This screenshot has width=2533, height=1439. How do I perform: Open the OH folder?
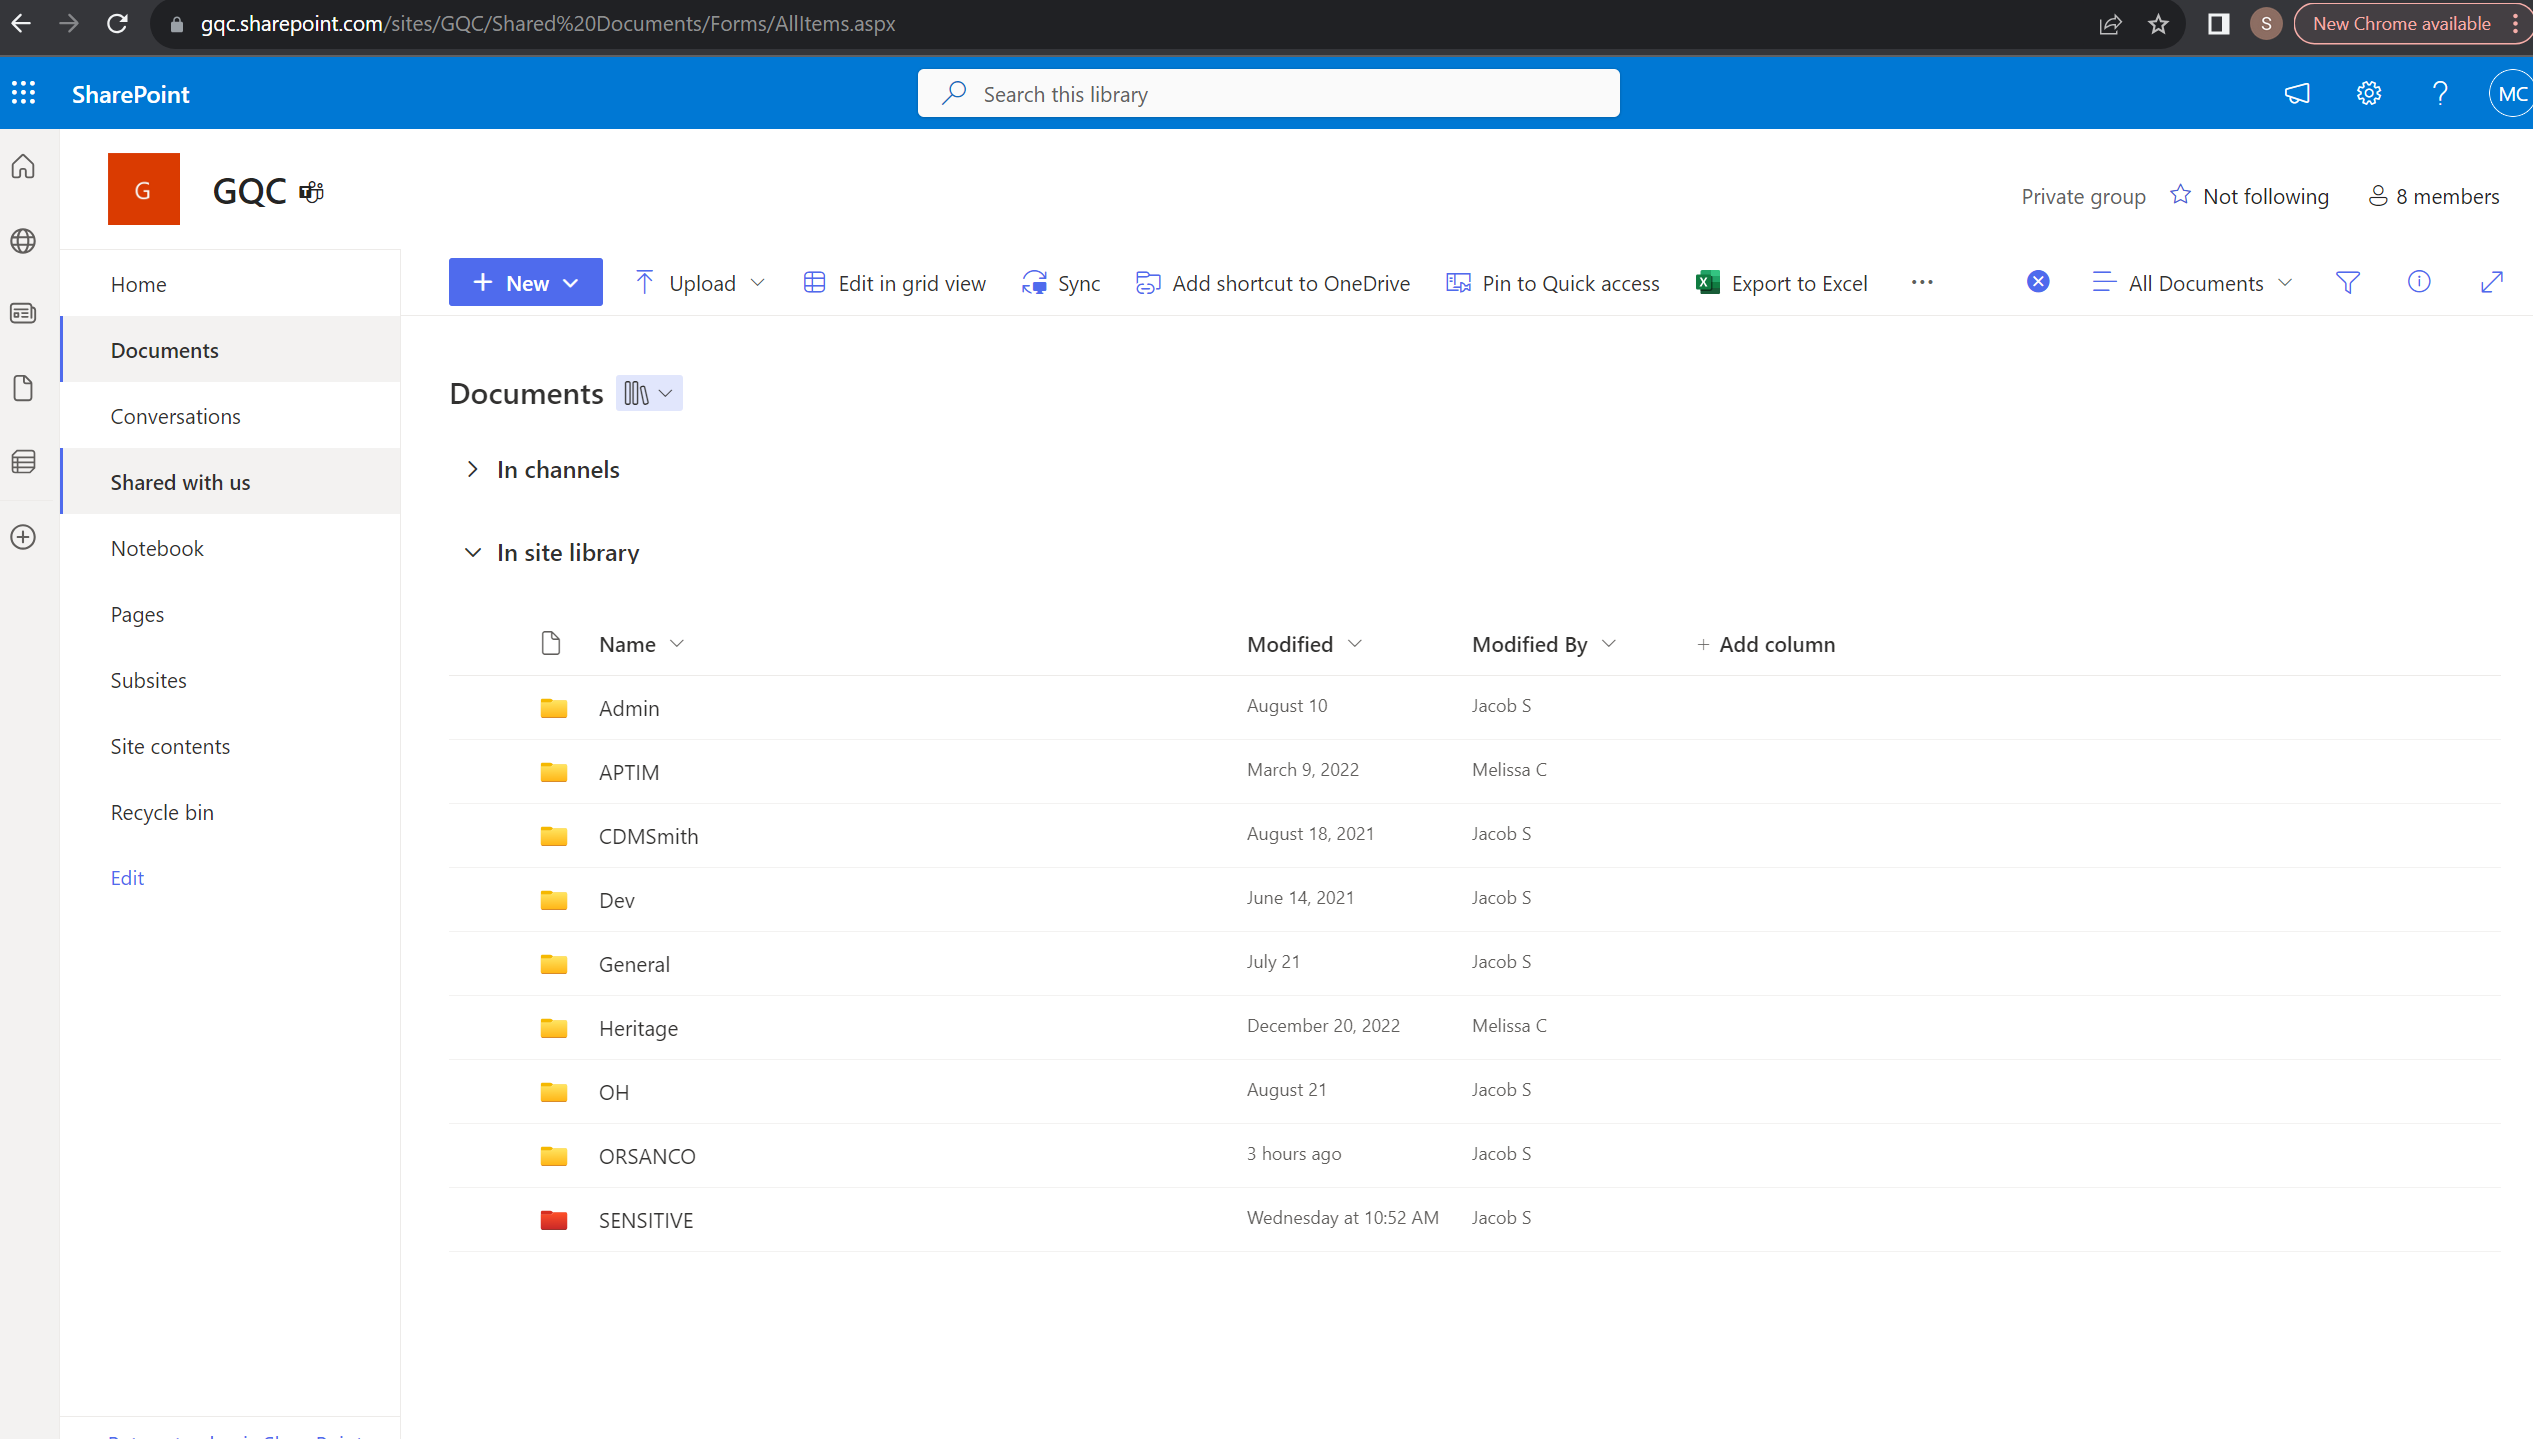(x=613, y=1092)
